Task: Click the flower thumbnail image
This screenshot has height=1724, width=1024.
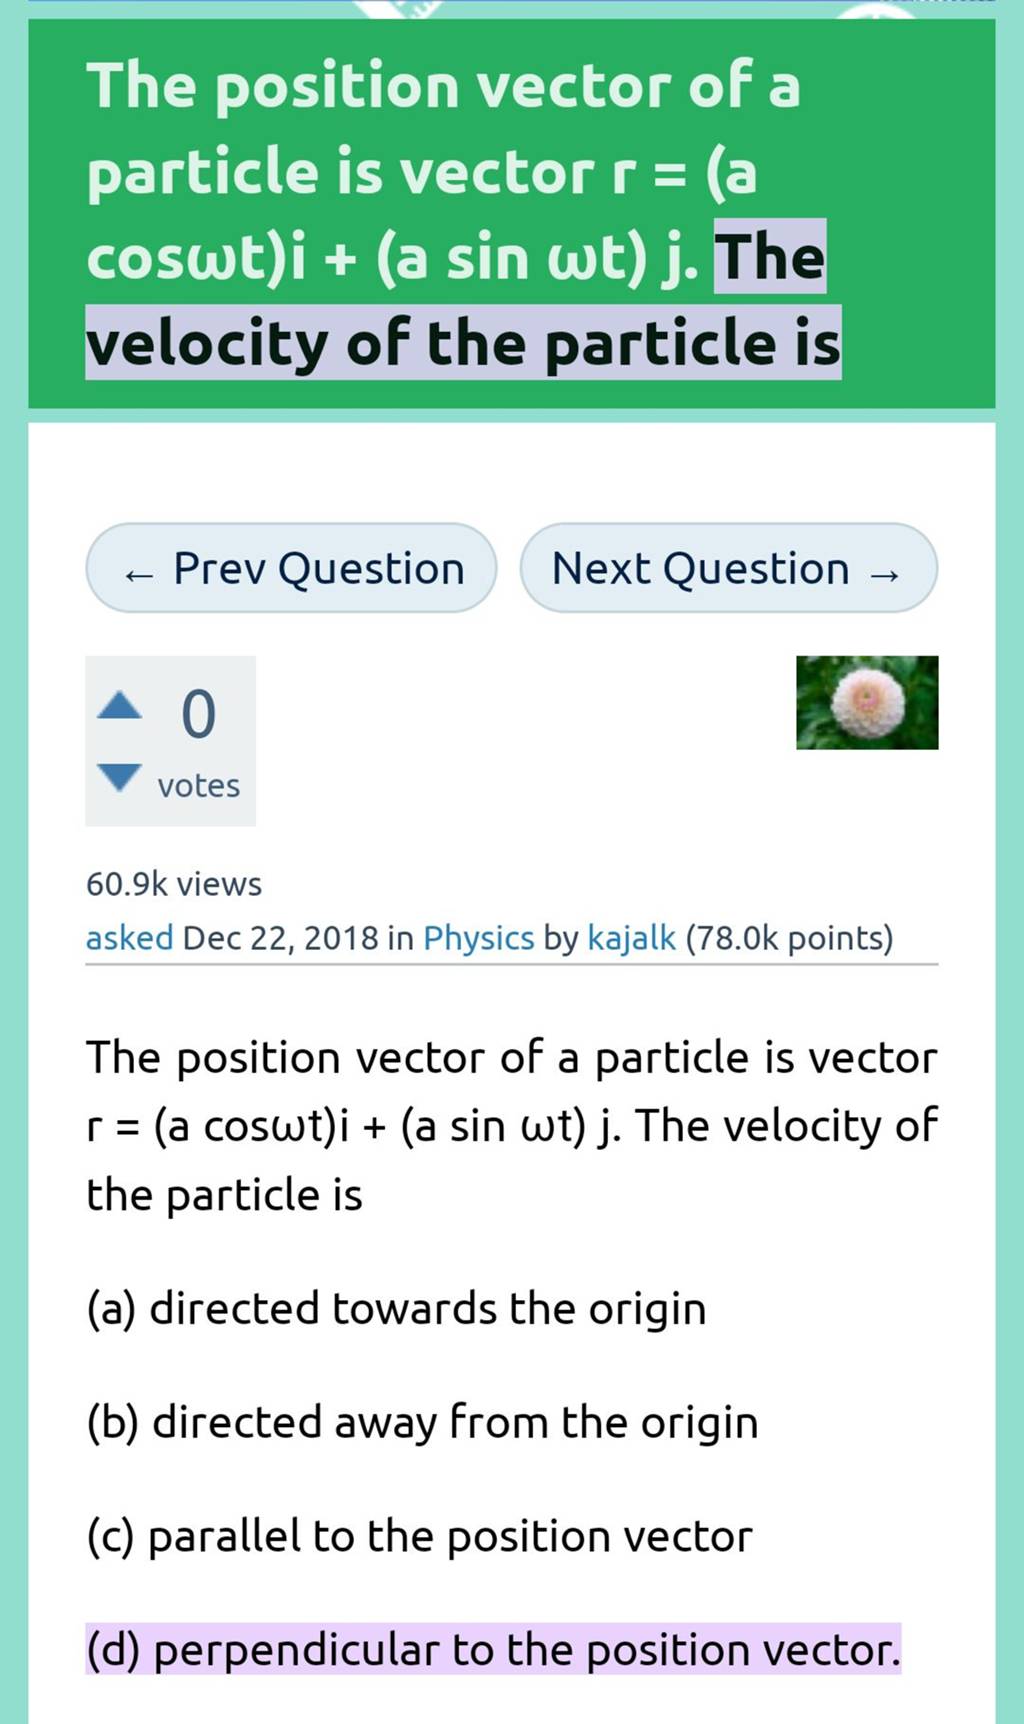Action: tap(866, 703)
